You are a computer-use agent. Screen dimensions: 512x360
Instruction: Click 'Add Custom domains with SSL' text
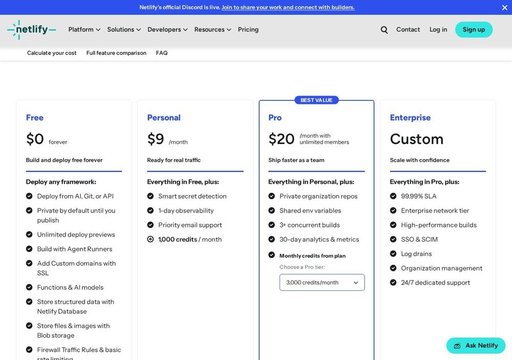[x=76, y=268]
